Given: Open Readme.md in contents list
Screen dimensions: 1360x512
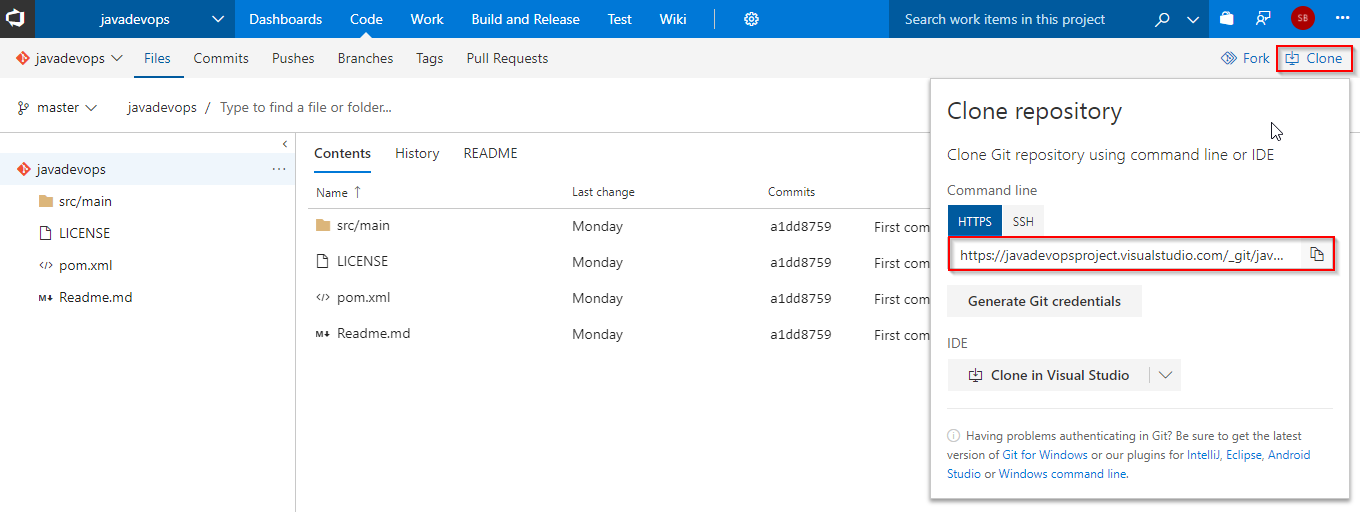Looking at the screenshot, I should (373, 334).
